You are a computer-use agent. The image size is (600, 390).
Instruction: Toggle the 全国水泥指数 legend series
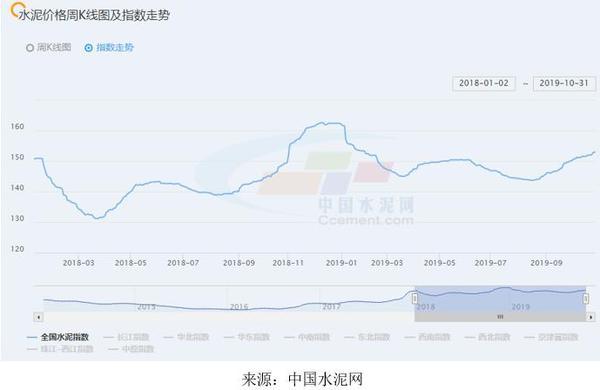58,337
